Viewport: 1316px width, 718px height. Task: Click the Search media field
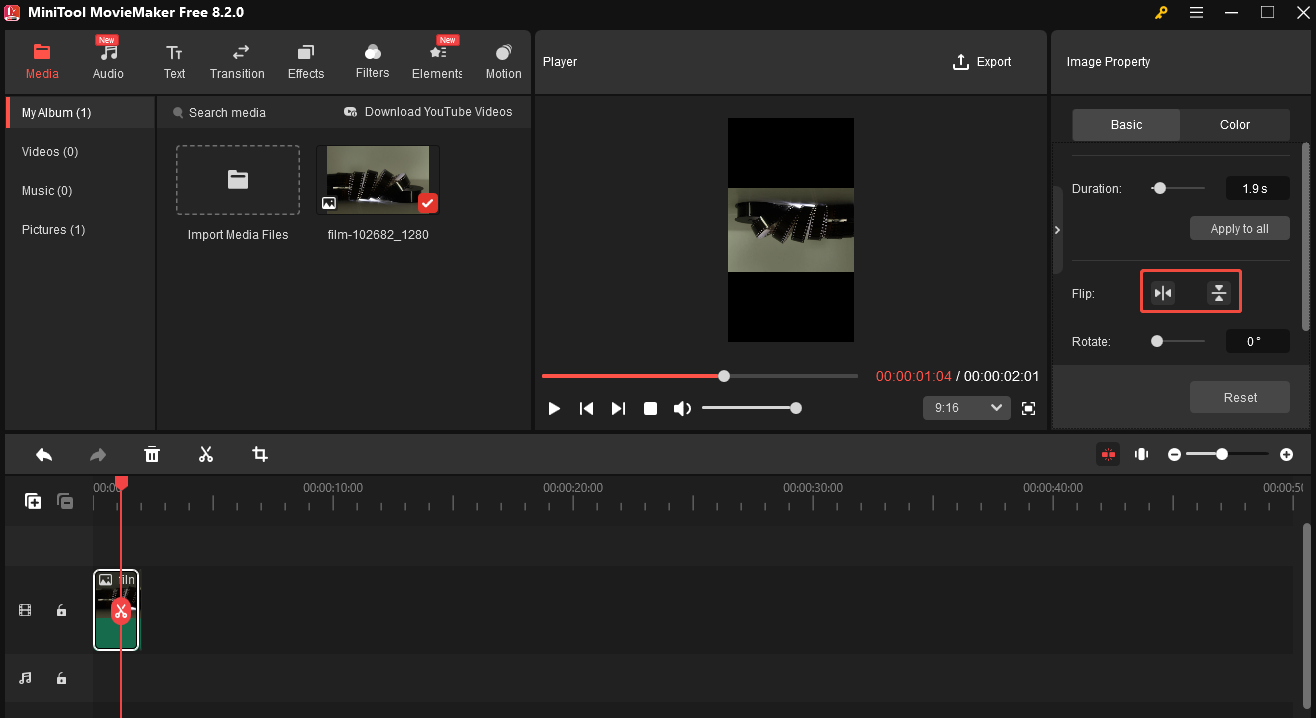[x=227, y=112]
